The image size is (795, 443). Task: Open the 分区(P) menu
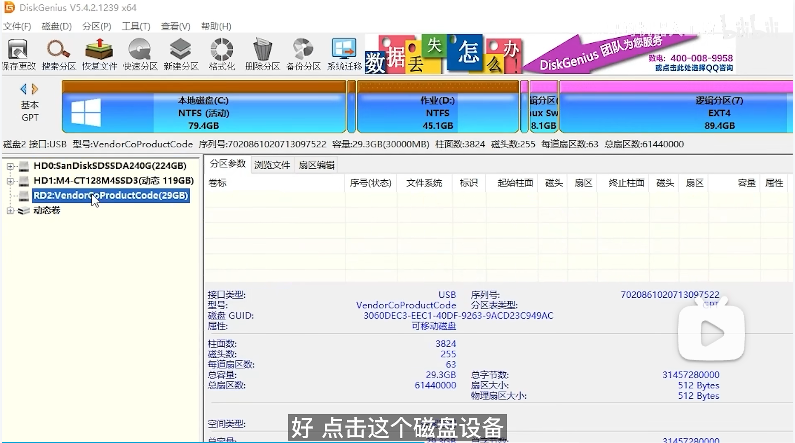[x=96, y=26]
